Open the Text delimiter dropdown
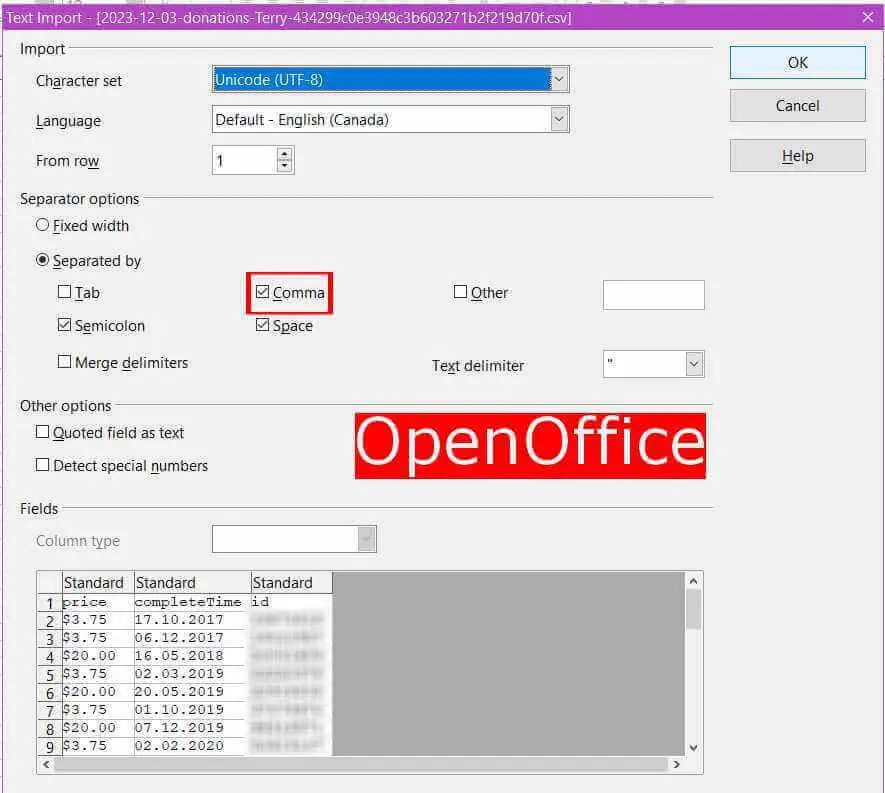Screen dimensions: 885x793 [x=694, y=364]
